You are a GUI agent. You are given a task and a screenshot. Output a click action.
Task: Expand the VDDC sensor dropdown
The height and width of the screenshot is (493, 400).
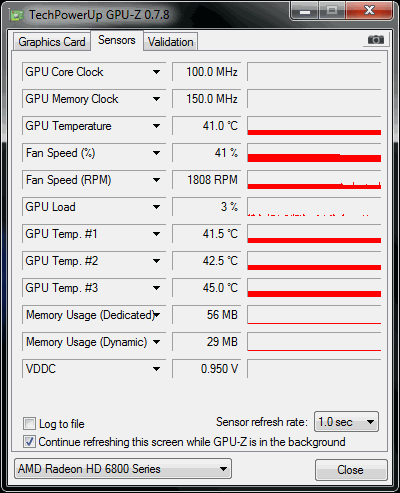click(156, 369)
